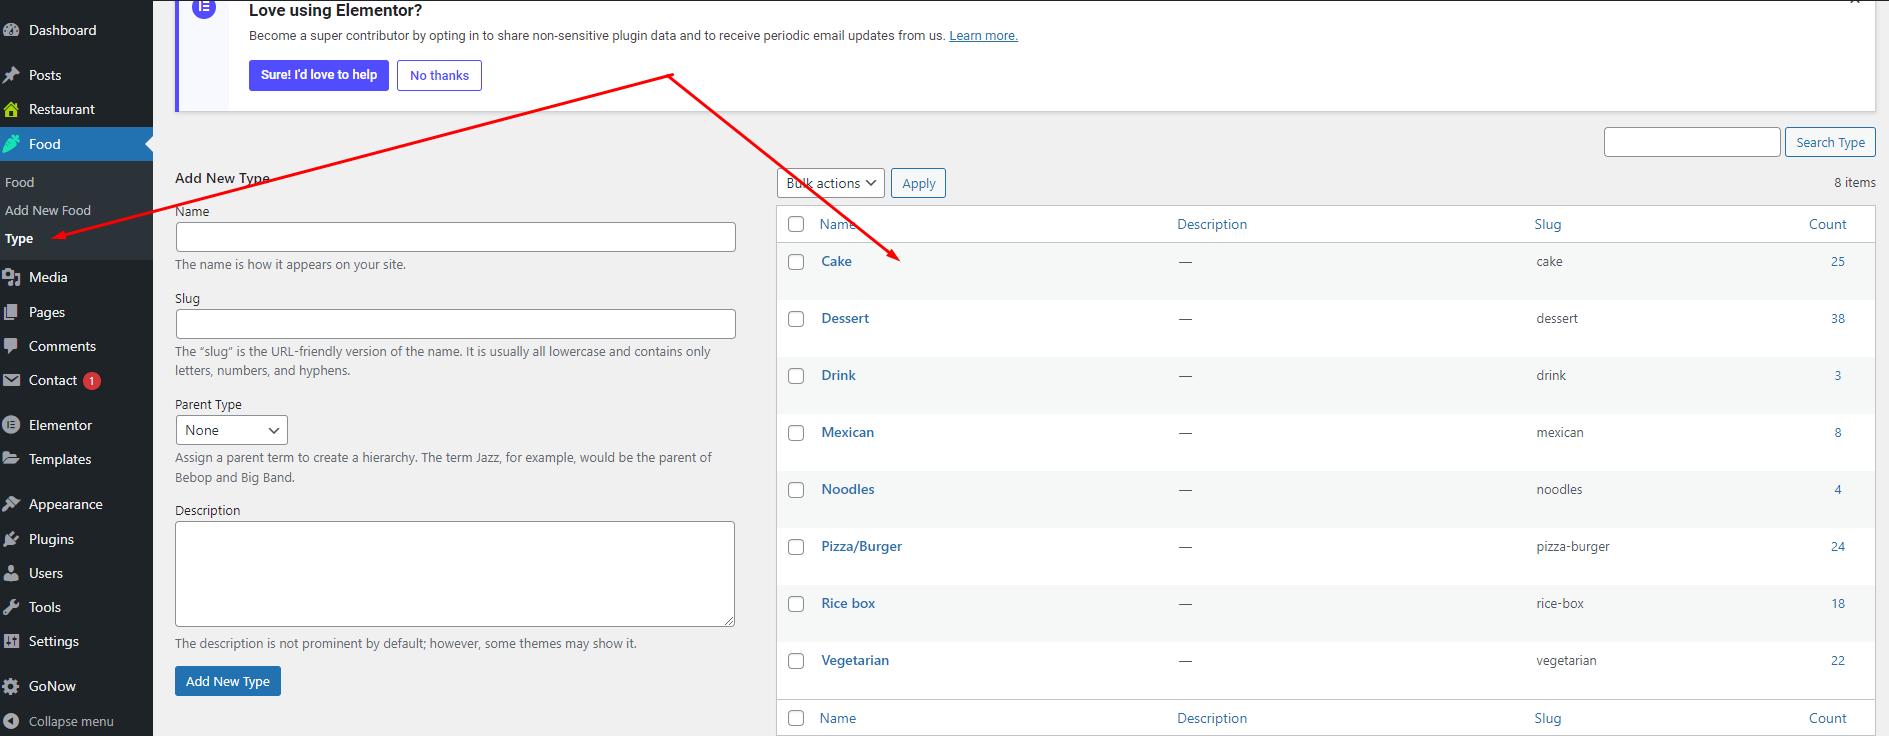
Task: Tick the checkbox for Vegetarian row
Action: coord(796,661)
